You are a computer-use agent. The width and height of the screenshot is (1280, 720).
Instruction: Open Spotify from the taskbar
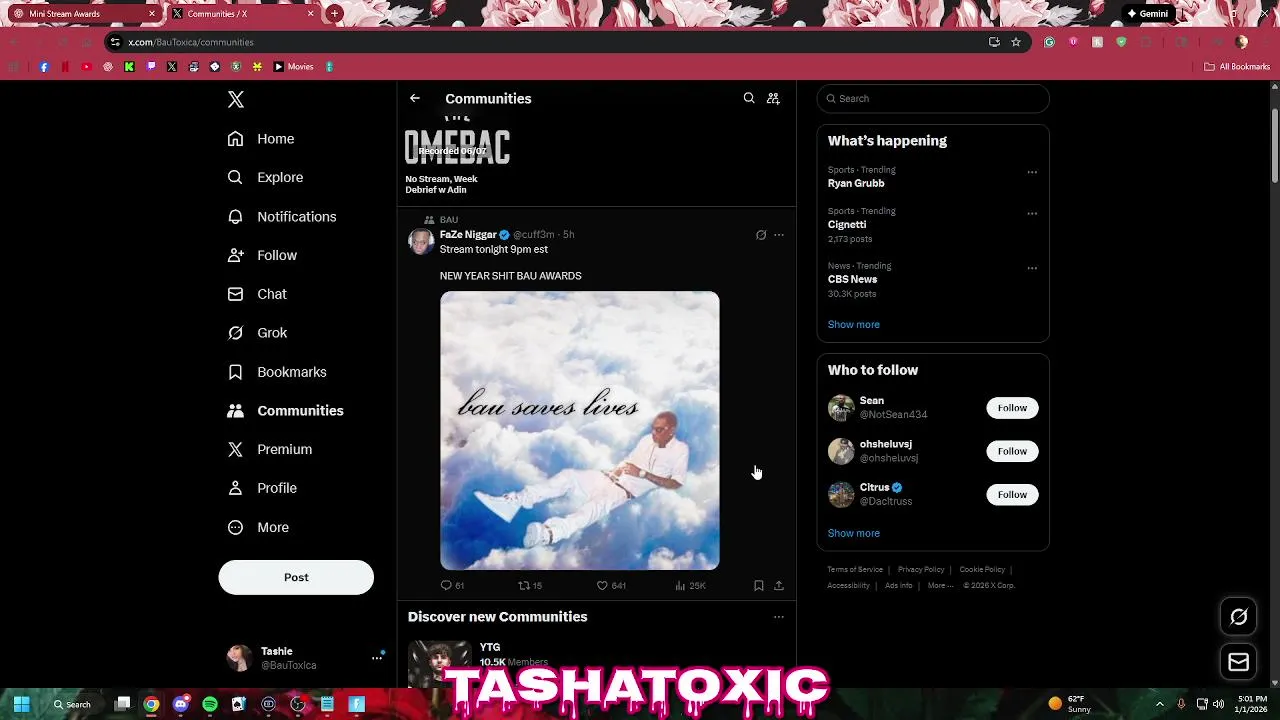(x=210, y=704)
